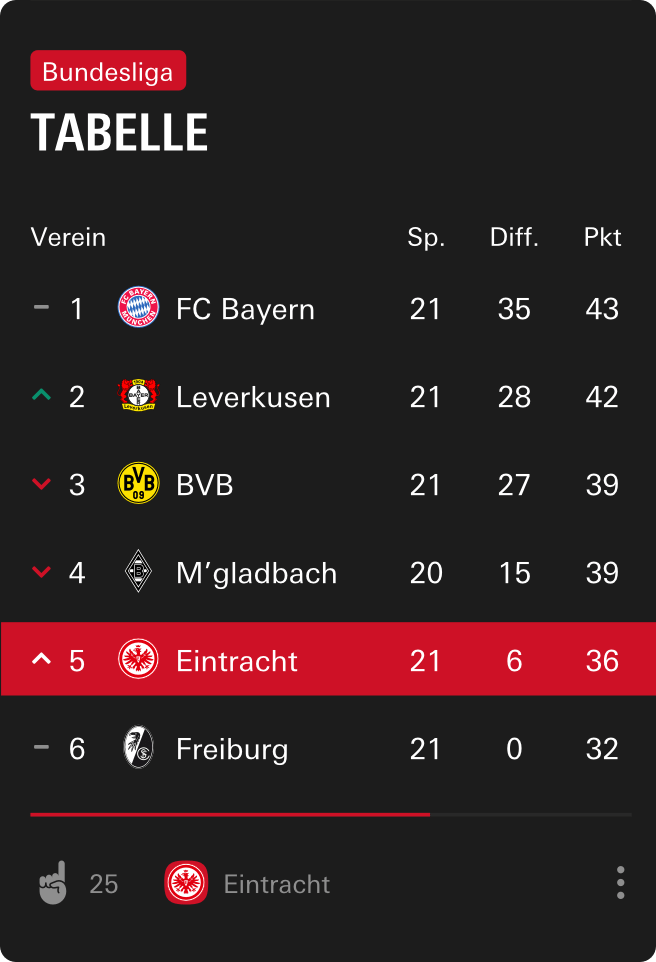656x962 pixels.
Task: Click the red down arrow beside M'gladbach
Action: pyautogui.click(x=41, y=573)
